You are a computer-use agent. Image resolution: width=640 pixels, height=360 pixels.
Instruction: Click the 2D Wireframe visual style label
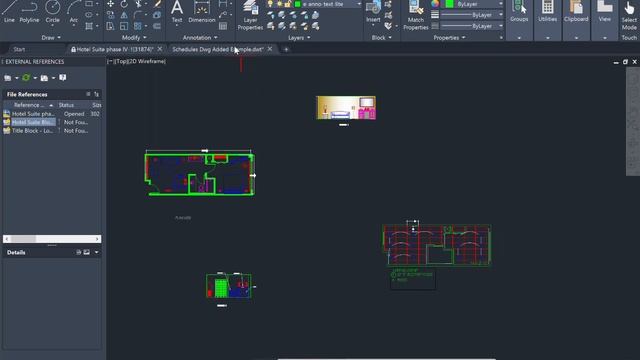(x=146, y=61)
